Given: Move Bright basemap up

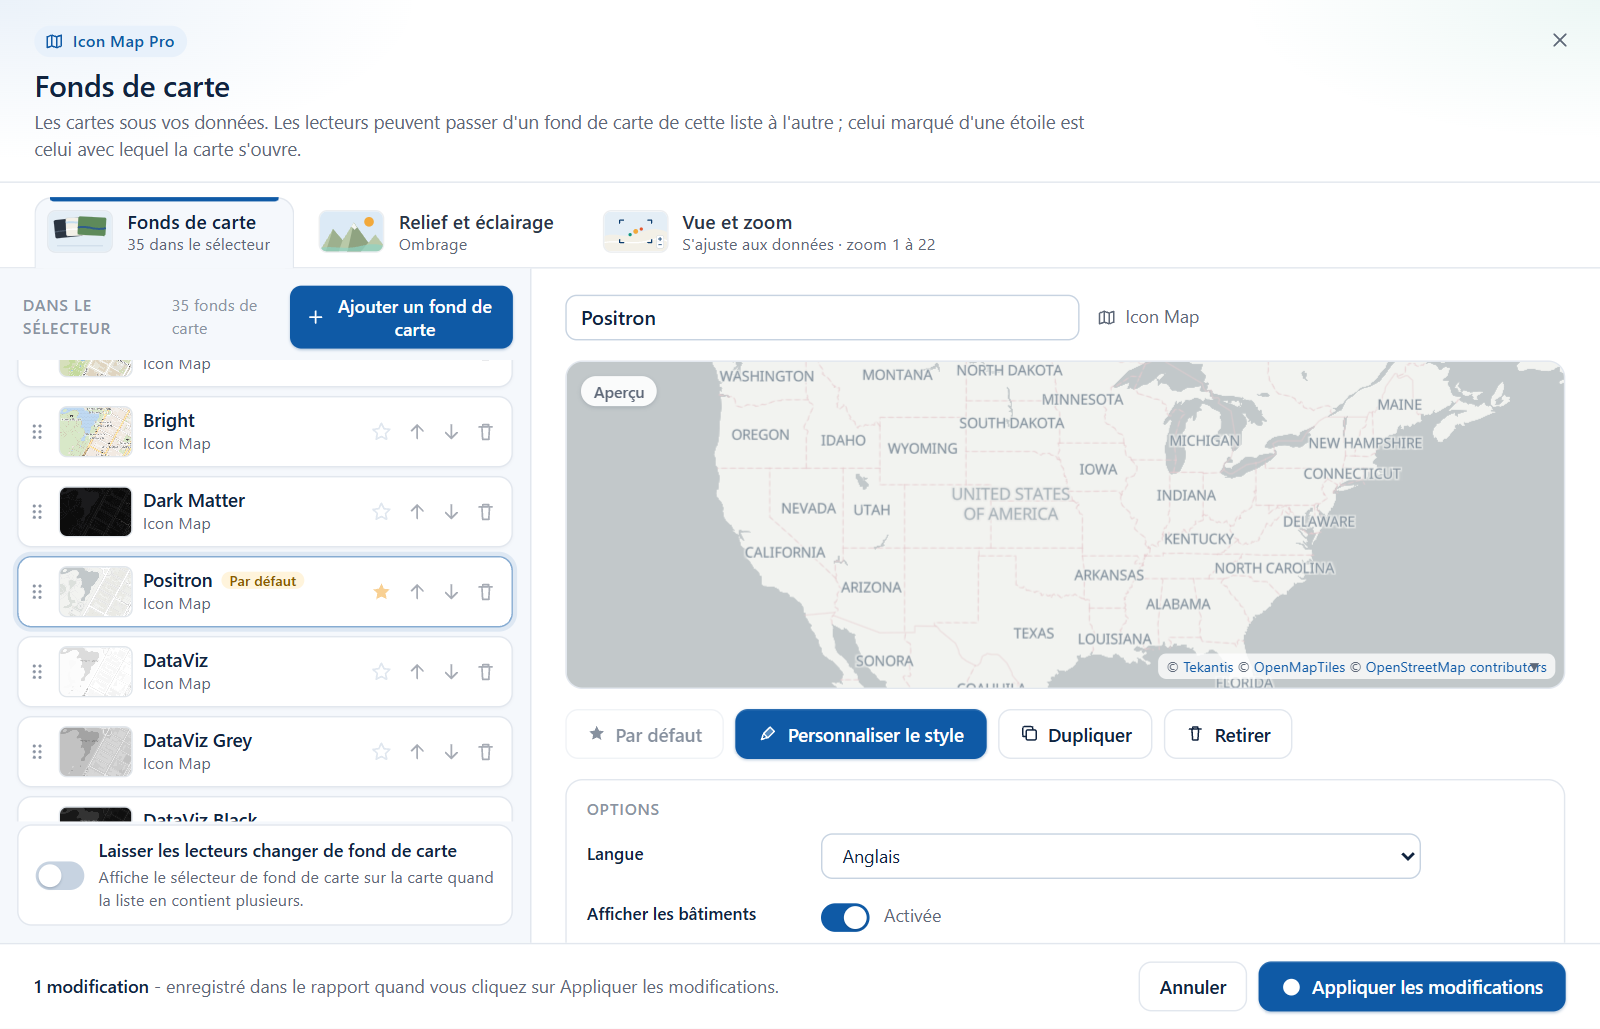Looking at the screenshot, I should coord(417,432).
